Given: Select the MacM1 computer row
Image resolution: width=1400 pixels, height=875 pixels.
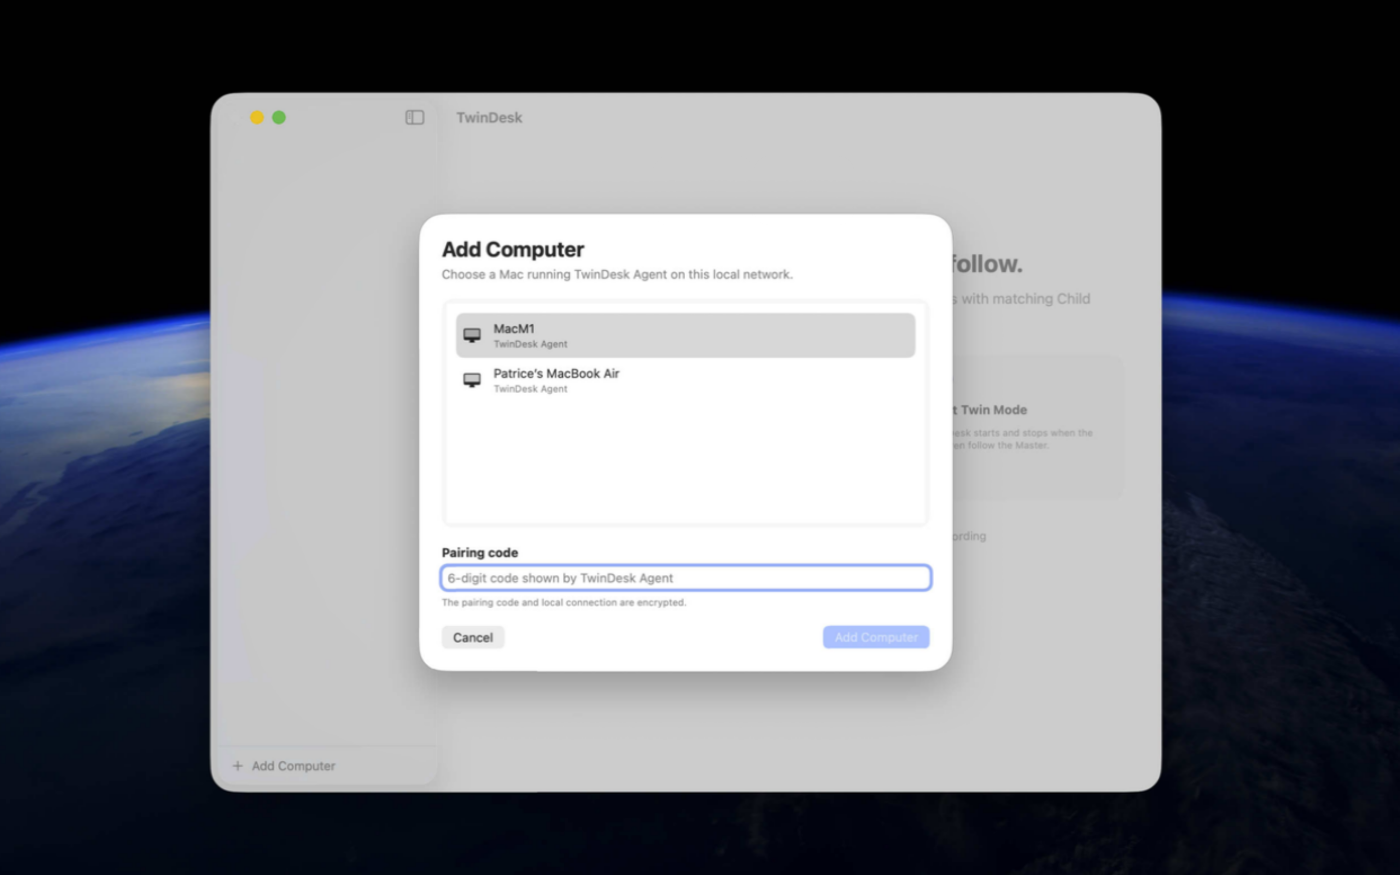Looking at the screenshot, I should [685, 335].
